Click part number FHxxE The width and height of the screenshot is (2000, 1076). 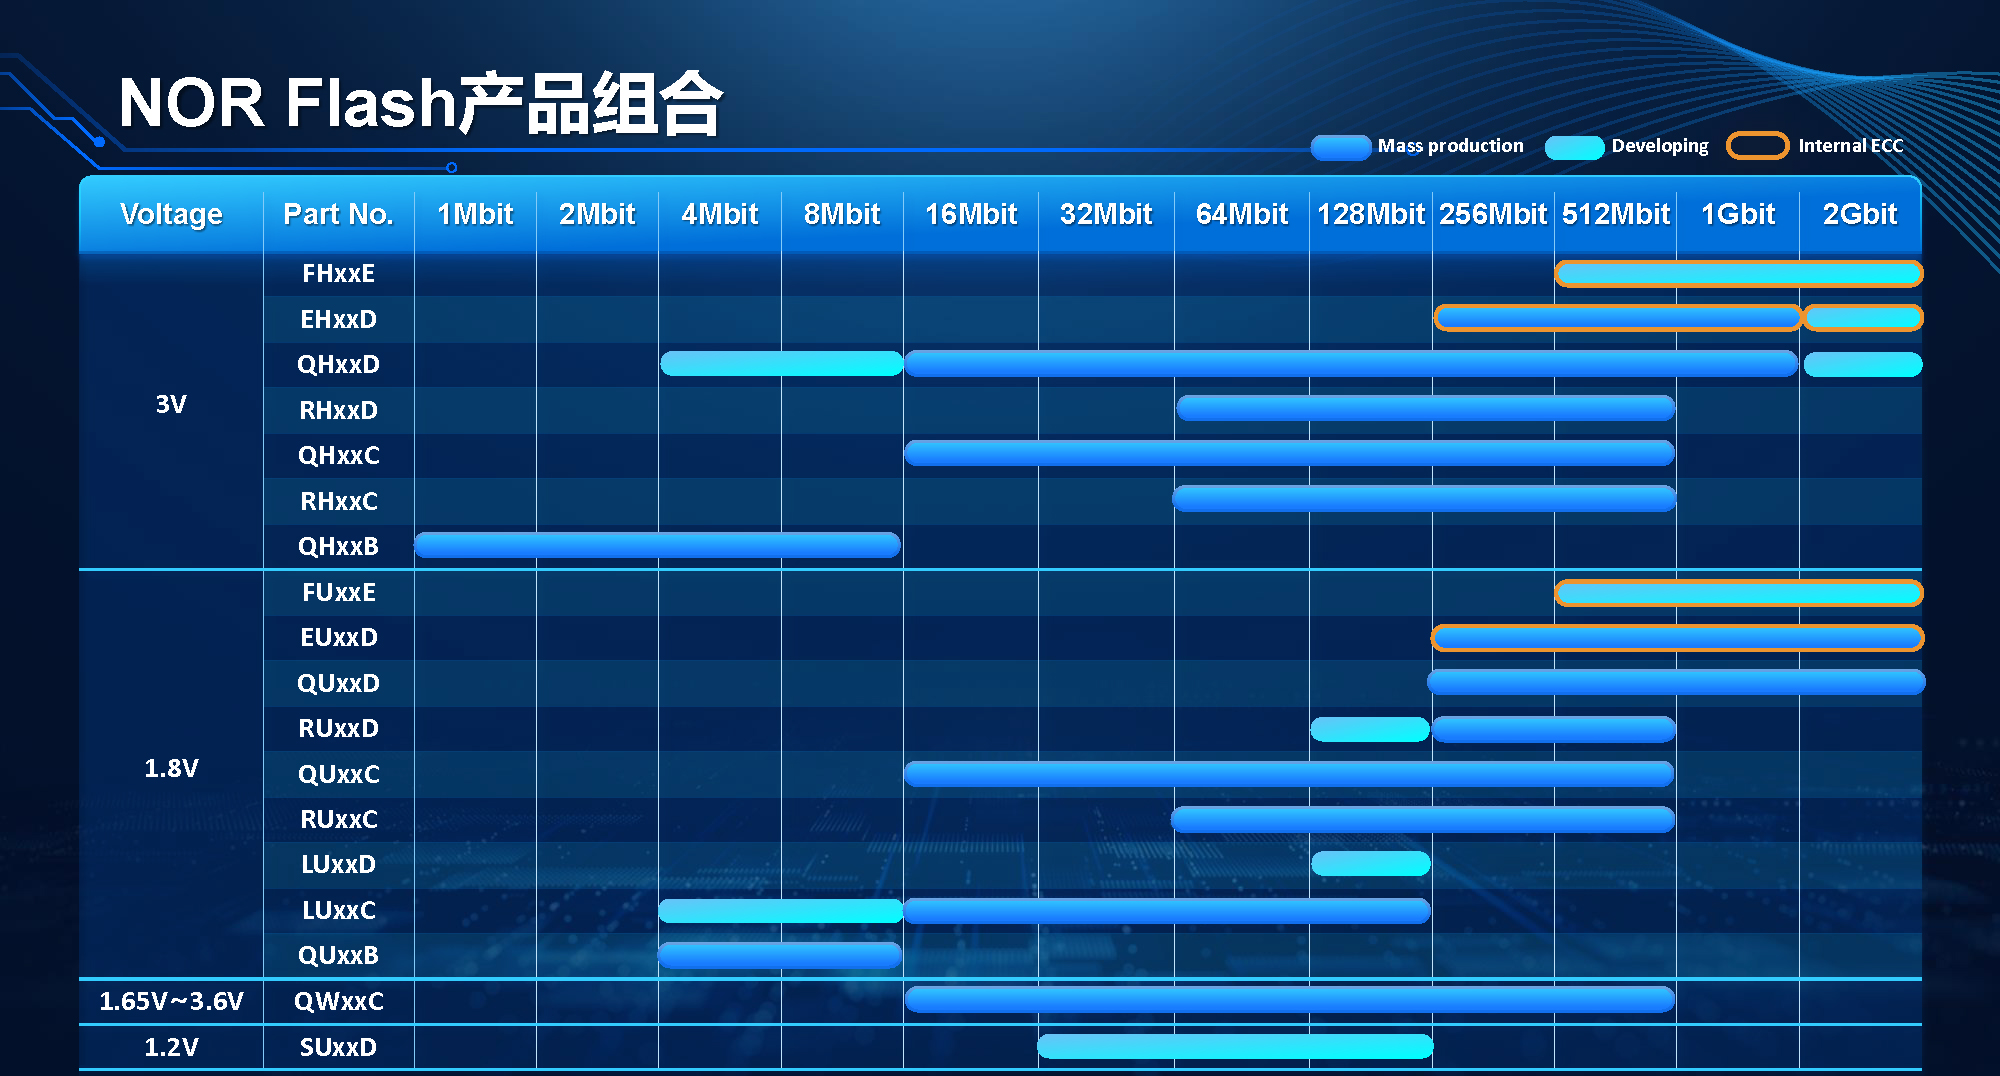[338, 273]
